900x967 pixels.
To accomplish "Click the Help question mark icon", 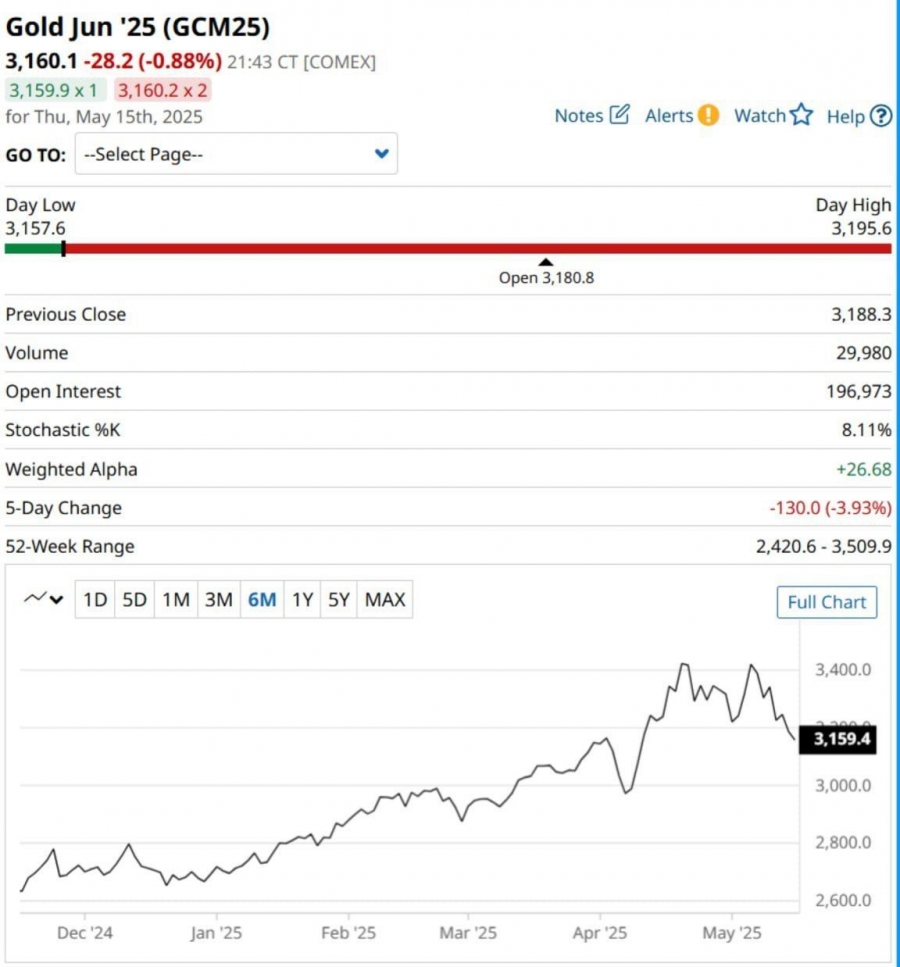I will pos(881,116).
